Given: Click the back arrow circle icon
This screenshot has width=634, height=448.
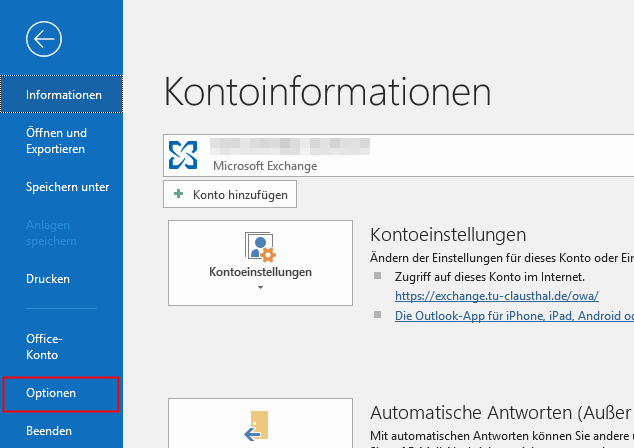Looking at the screenshot, I should [x=45, y=39].
